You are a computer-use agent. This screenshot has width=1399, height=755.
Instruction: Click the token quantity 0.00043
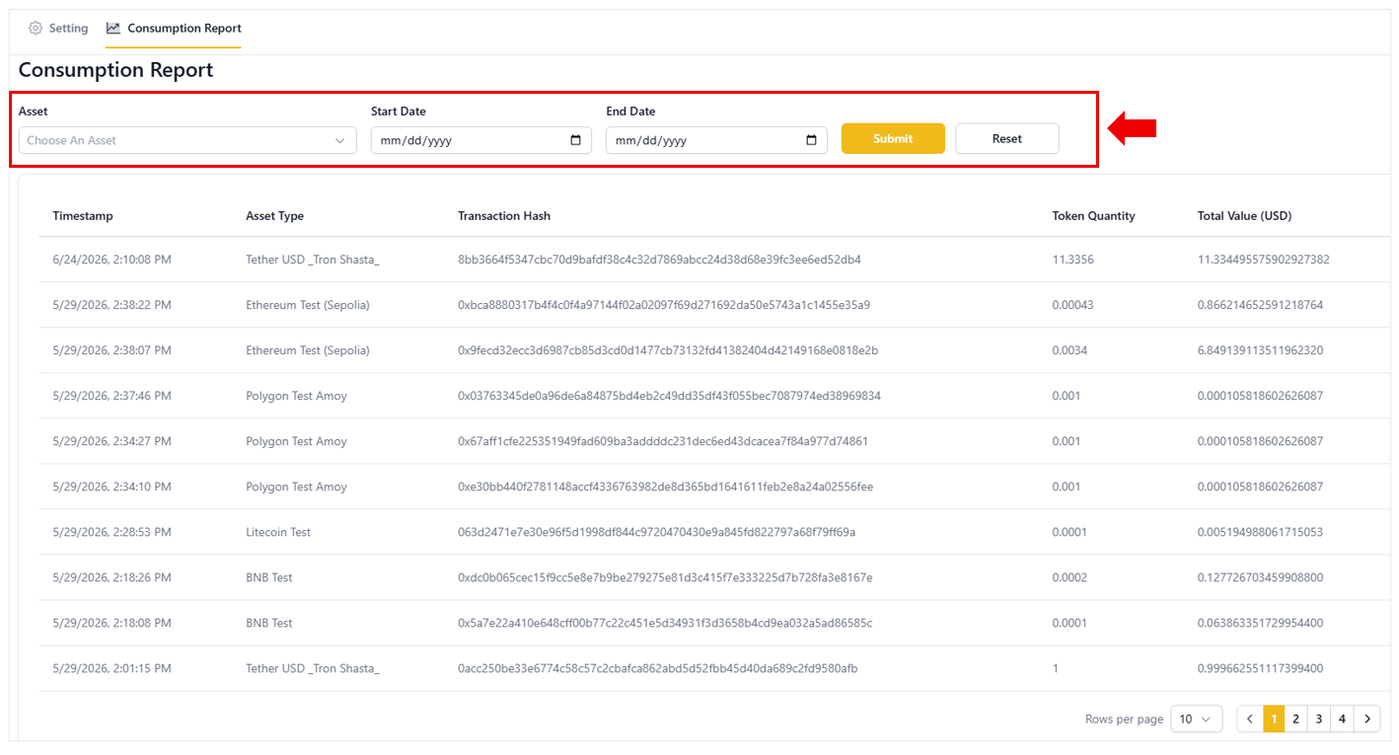click(x=1072, y=305)
